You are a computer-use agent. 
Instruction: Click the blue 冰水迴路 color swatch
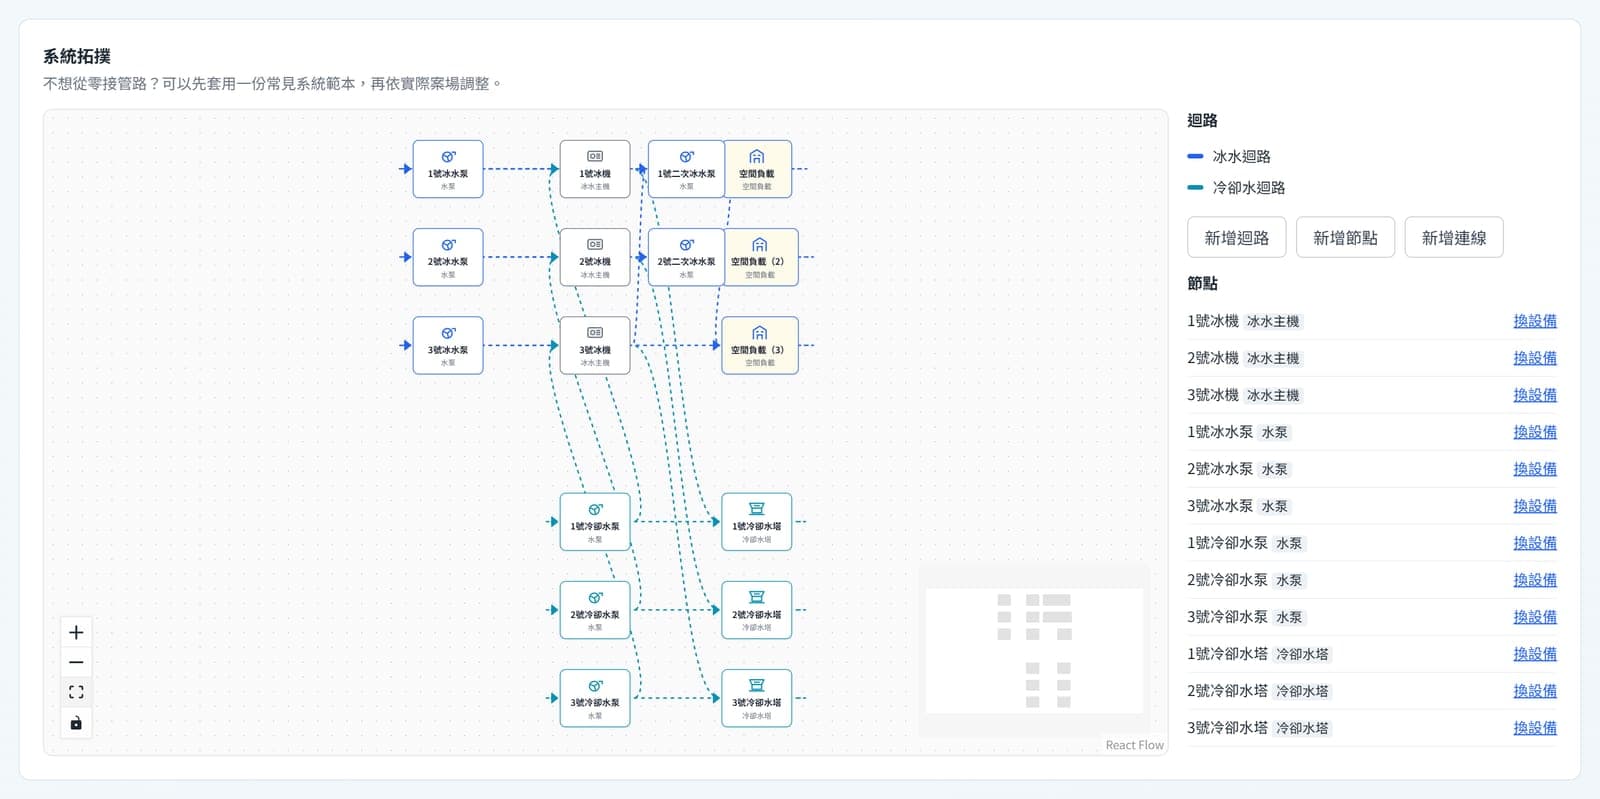[1195, 156]
